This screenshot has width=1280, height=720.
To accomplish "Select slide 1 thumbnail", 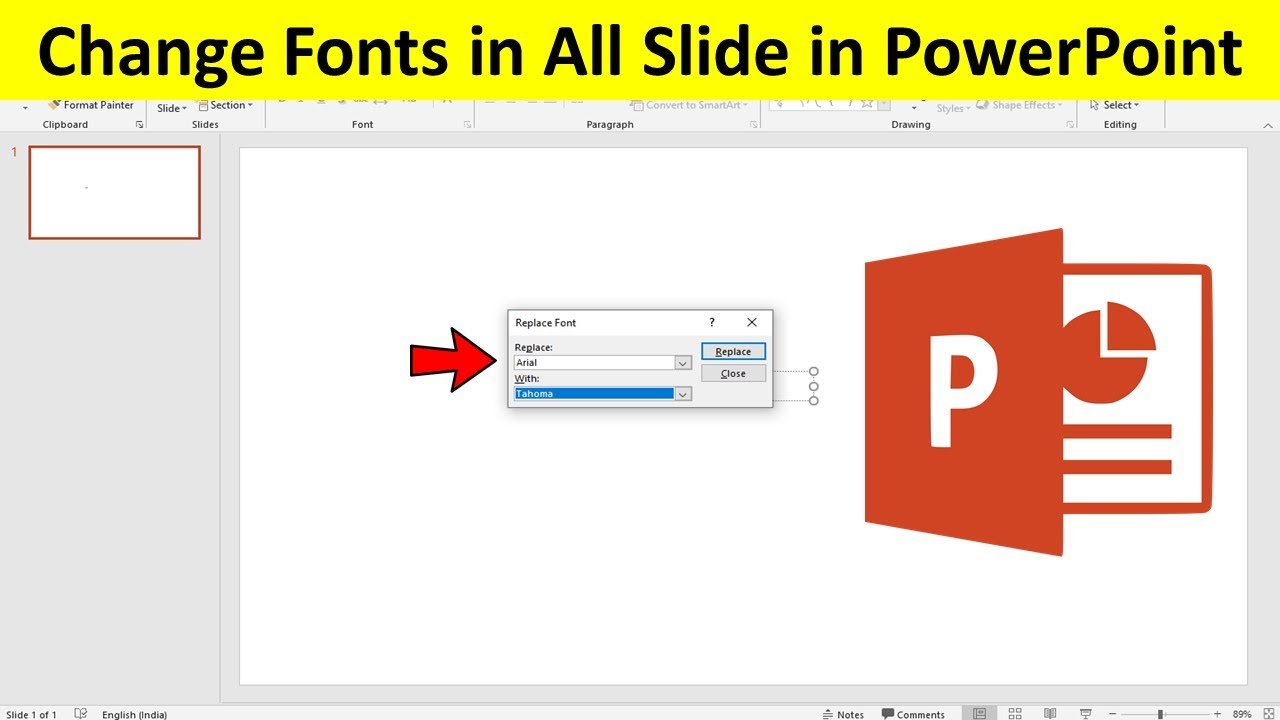I will pos(114,192).
